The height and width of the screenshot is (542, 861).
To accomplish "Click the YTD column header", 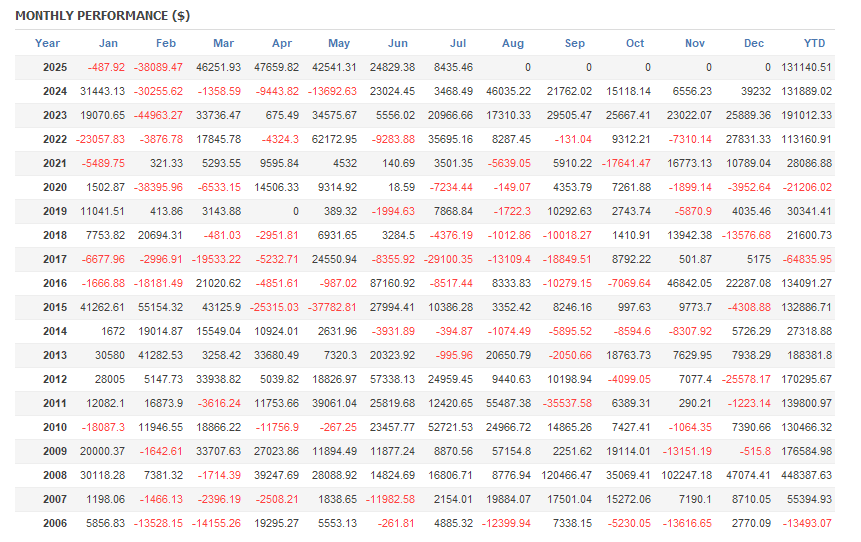I will point(815,43).
